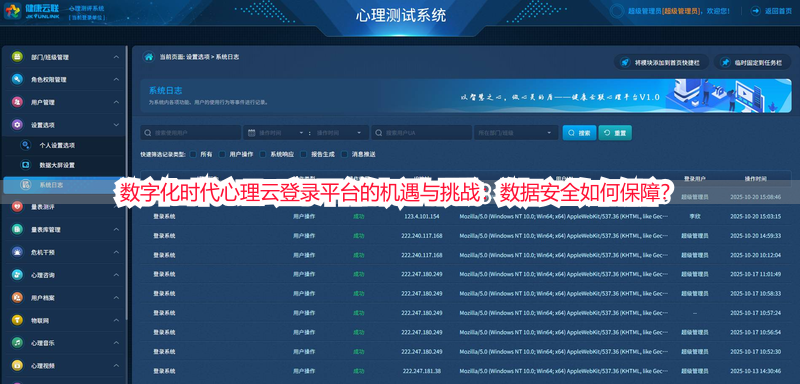The image size is (800, 384).
Task: Check the 所有 filter checkbox
Action: (x=193, y=154)
